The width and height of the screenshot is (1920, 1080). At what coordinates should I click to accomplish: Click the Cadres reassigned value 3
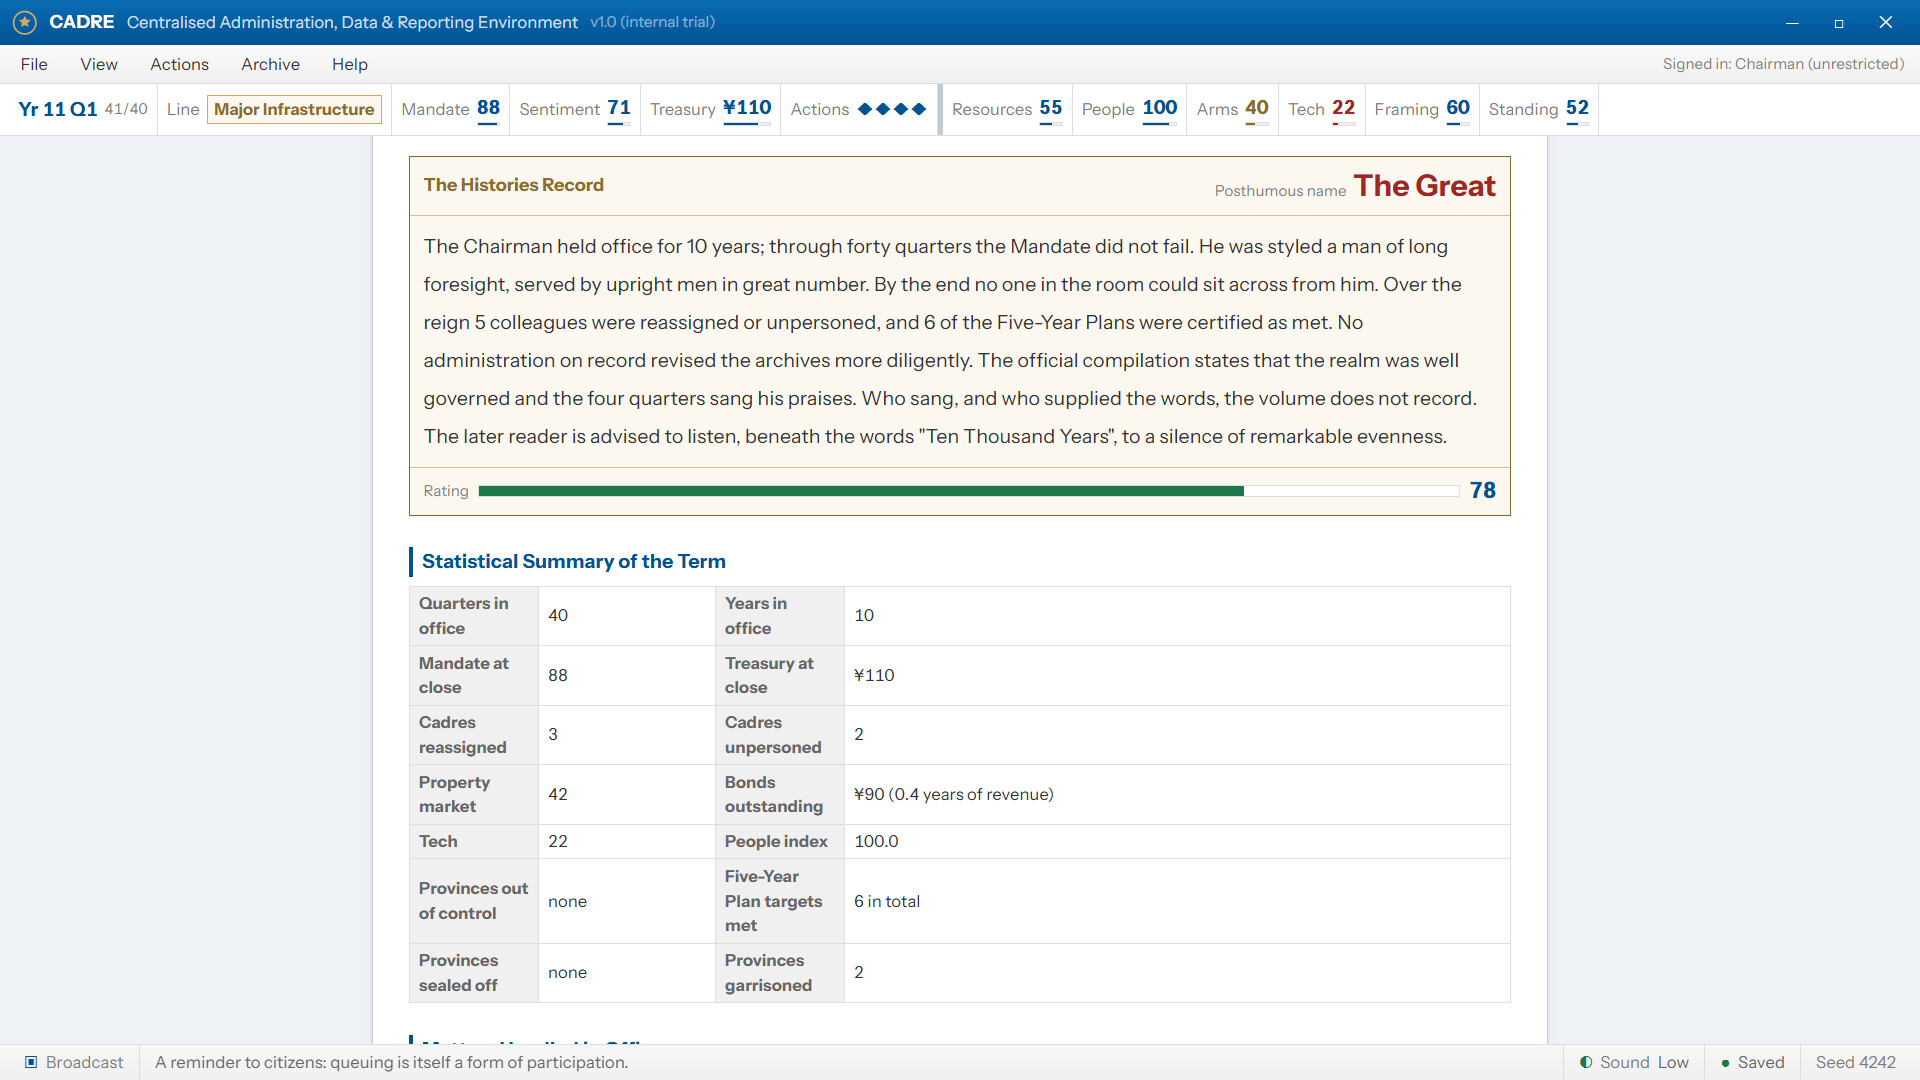(x=627, y=735)
